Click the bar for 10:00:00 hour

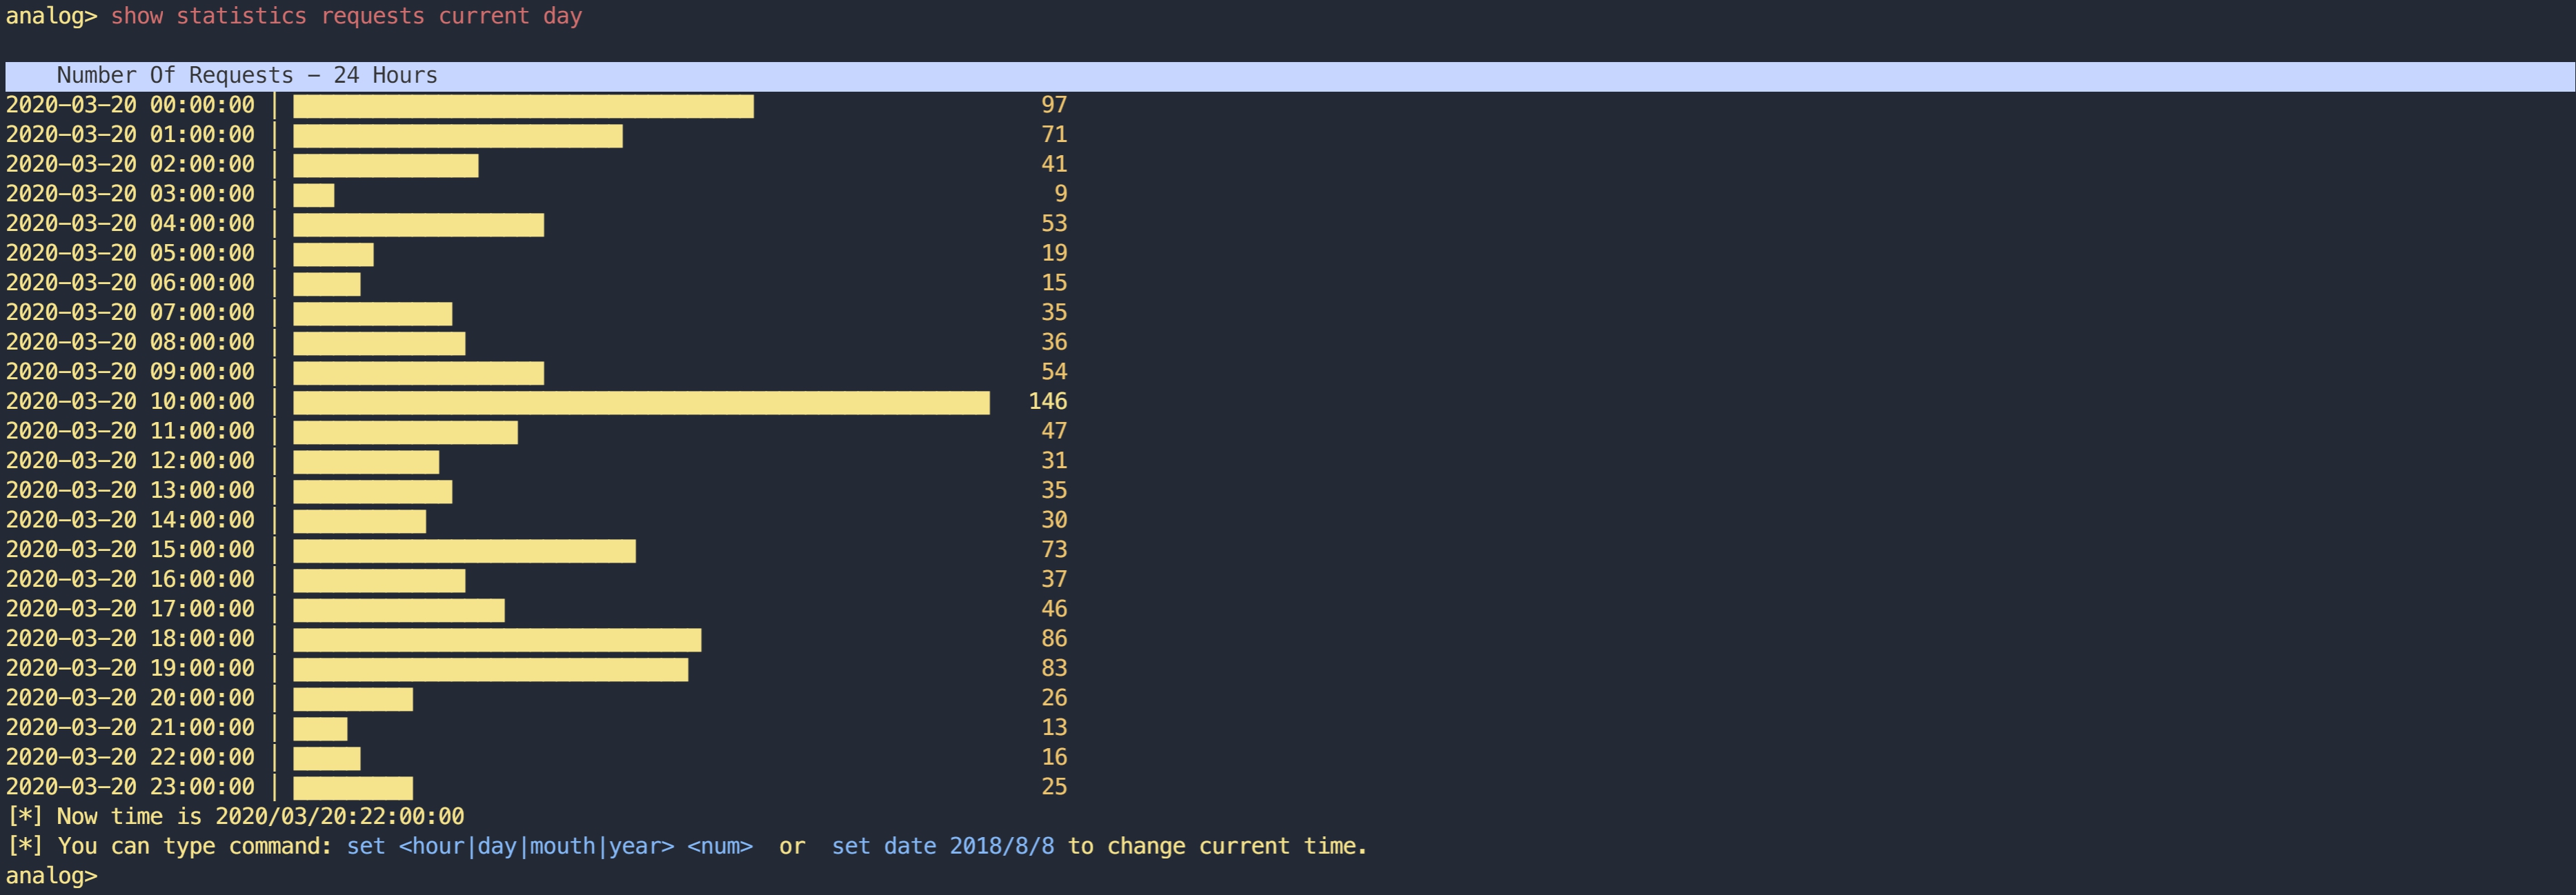640,402
